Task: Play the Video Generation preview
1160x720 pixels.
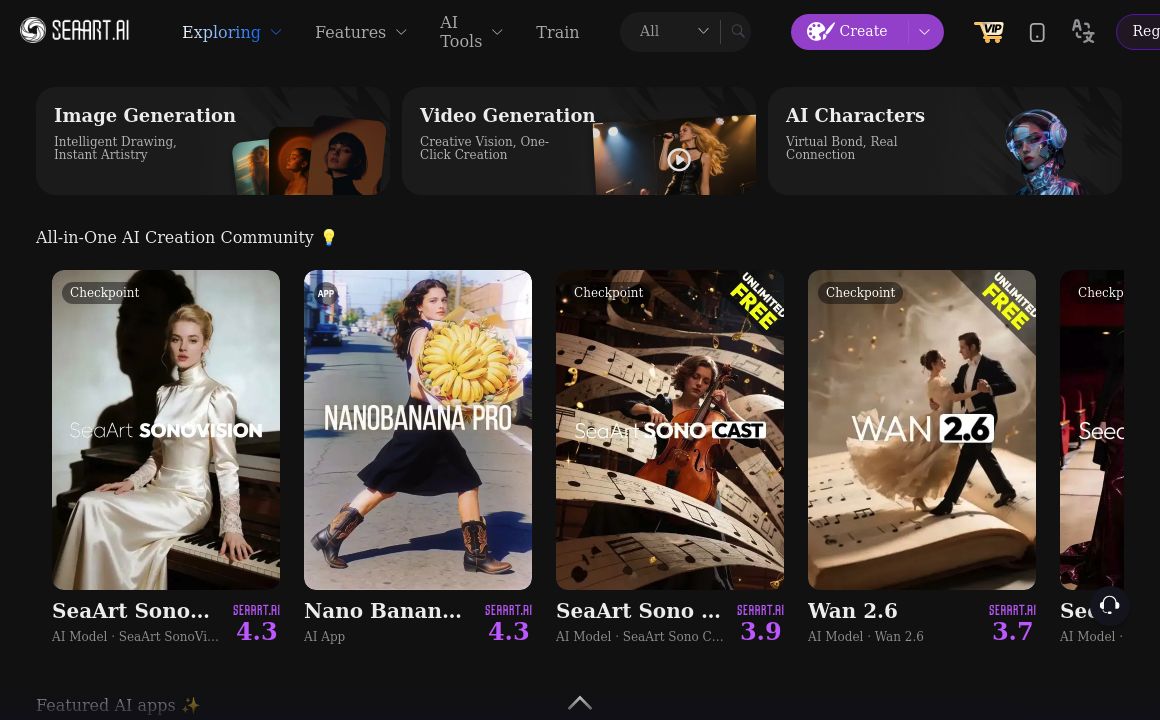Action: pos(679,159)
